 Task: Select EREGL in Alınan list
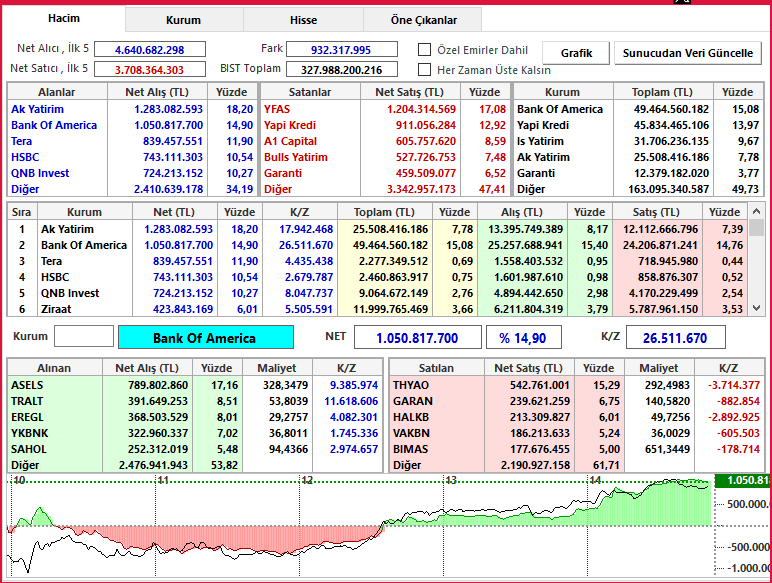pyautogui.click(x=28, y=417)
